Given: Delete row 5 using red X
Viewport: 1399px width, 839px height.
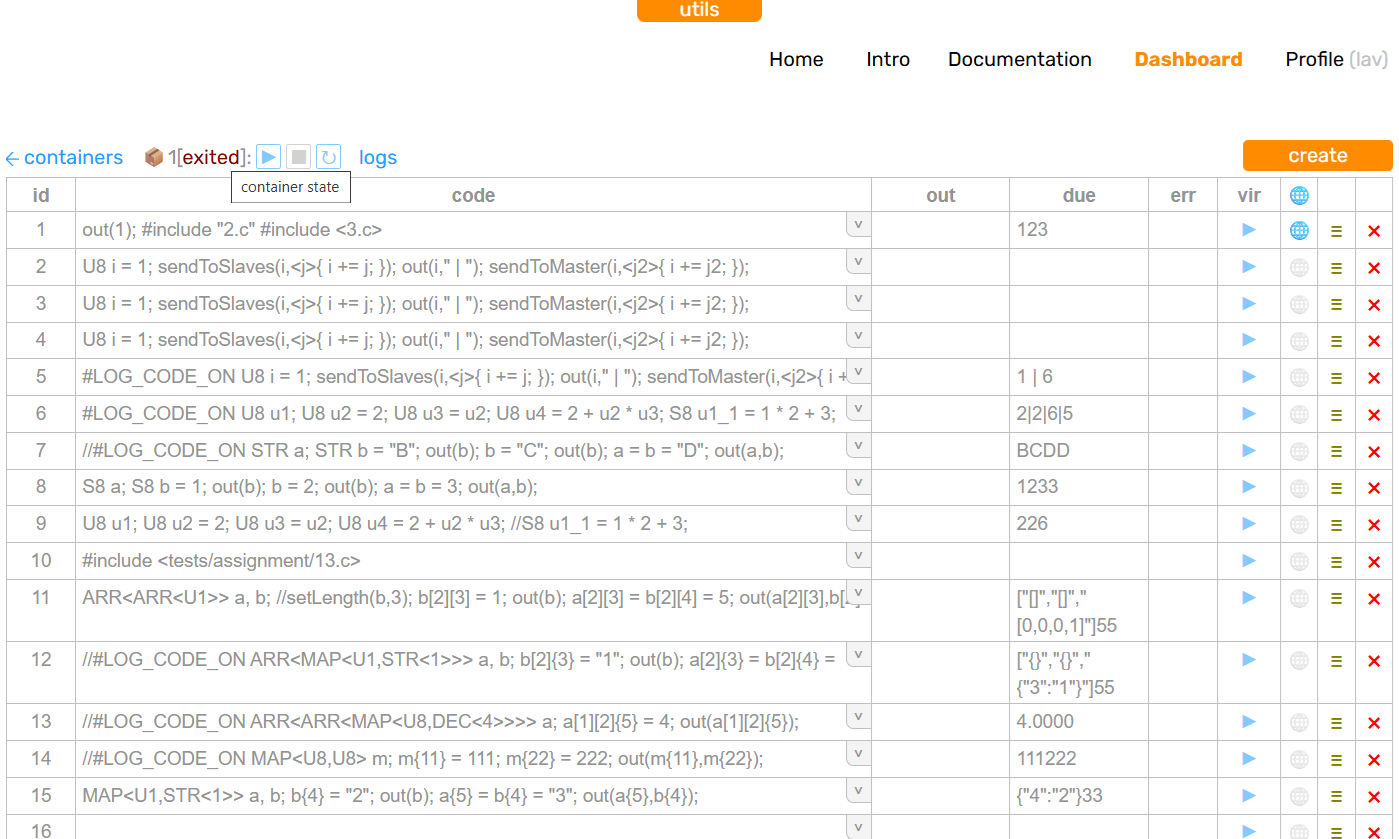Looking at the screenshot, I should point(1373,378).
